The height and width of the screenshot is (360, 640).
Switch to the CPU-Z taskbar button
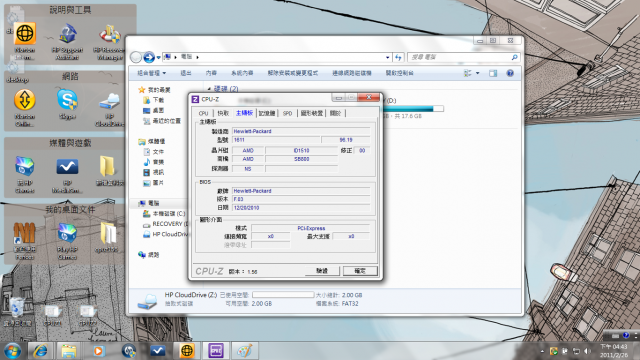click(216, 351)
